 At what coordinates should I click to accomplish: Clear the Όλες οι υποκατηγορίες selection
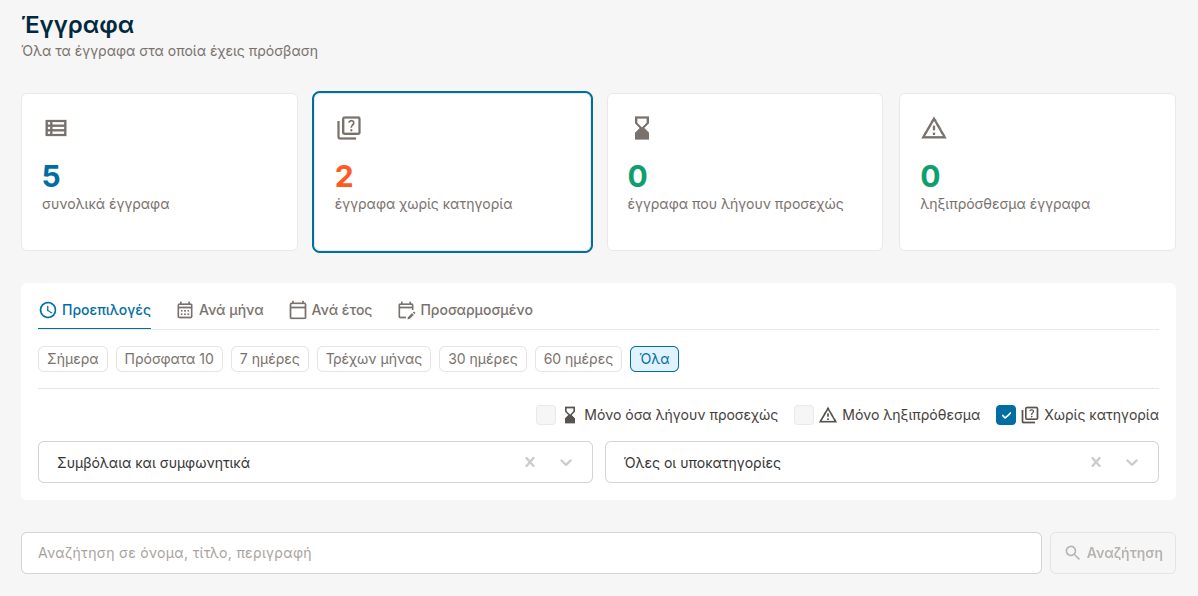pyautogui.click(x=1096, y=463)
